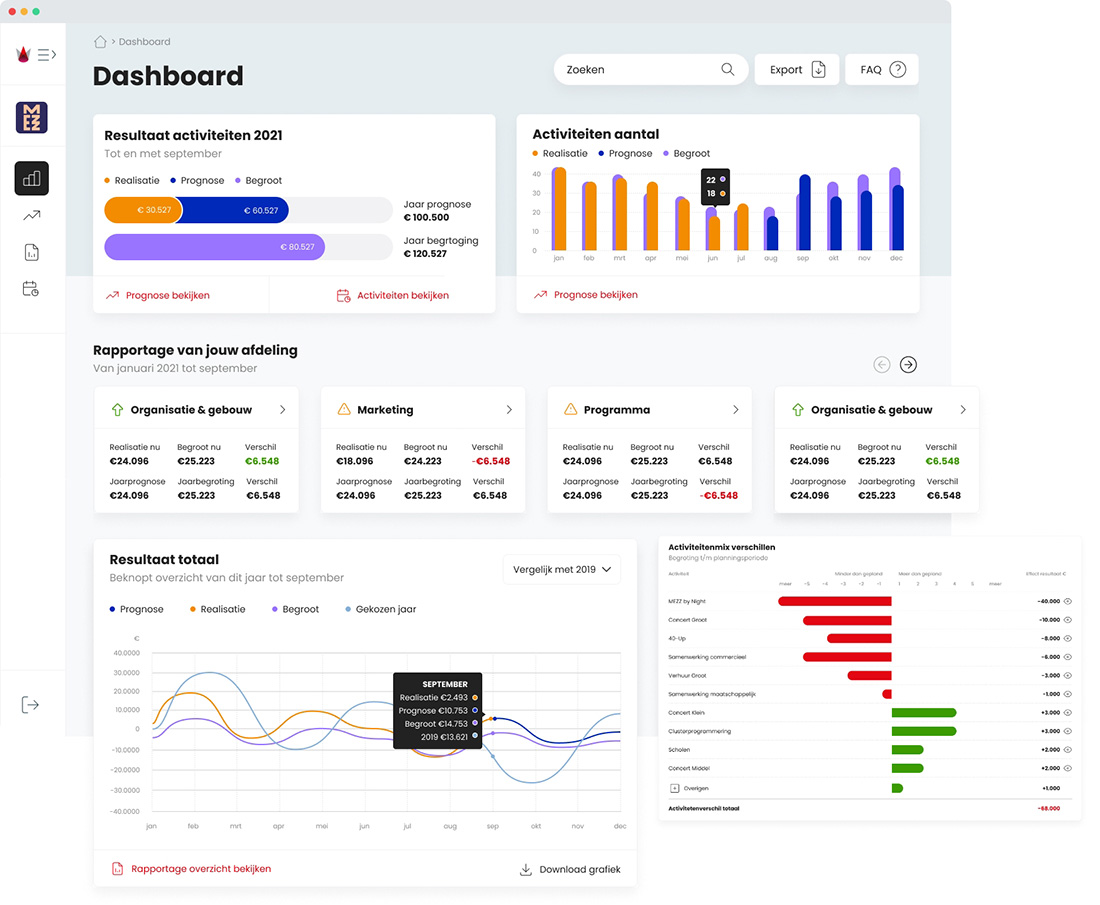Click the magnifier icon in the Zoeken field
Viewport: 1100px width, 905px height.
(728, 69)
